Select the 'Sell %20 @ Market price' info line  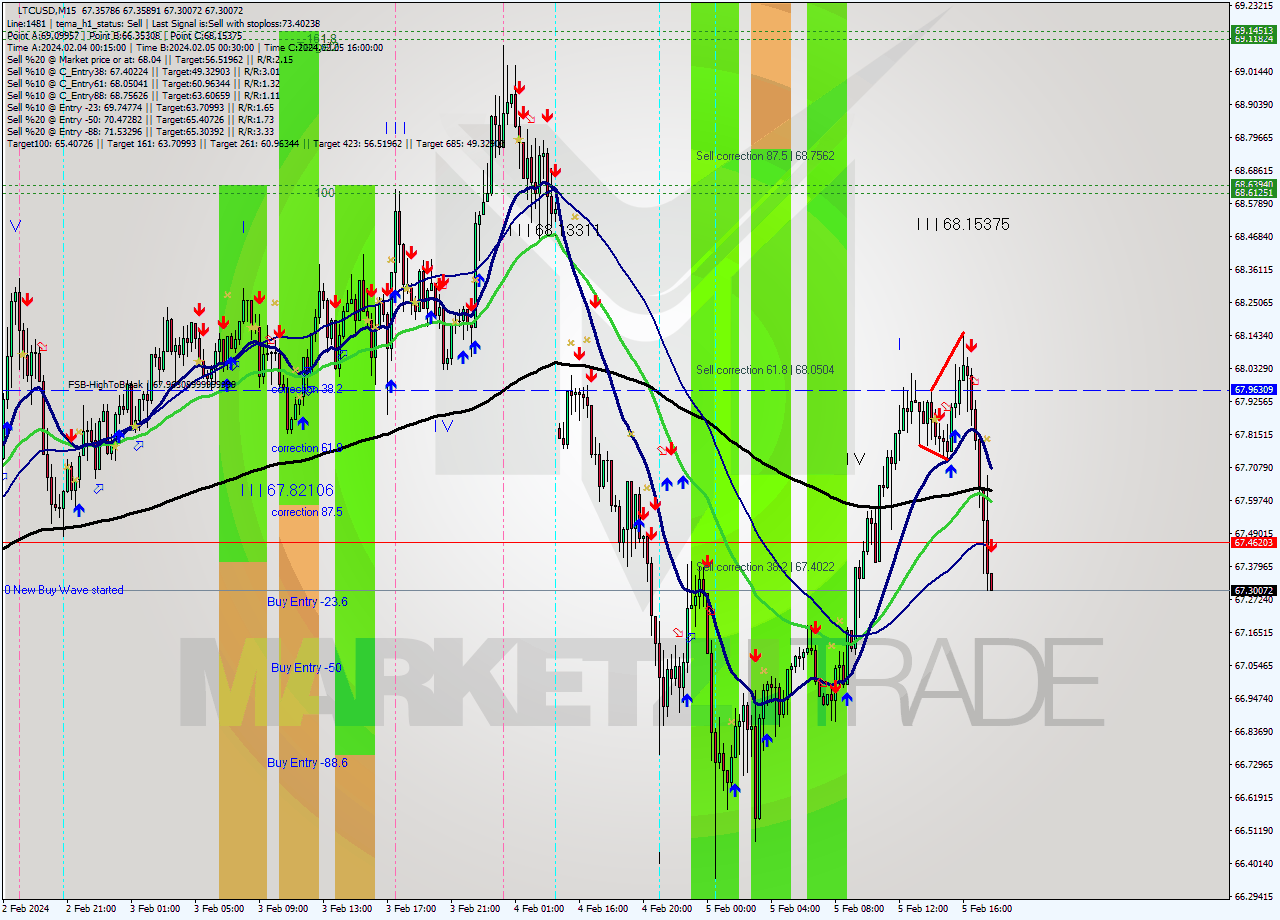(150, 59)
